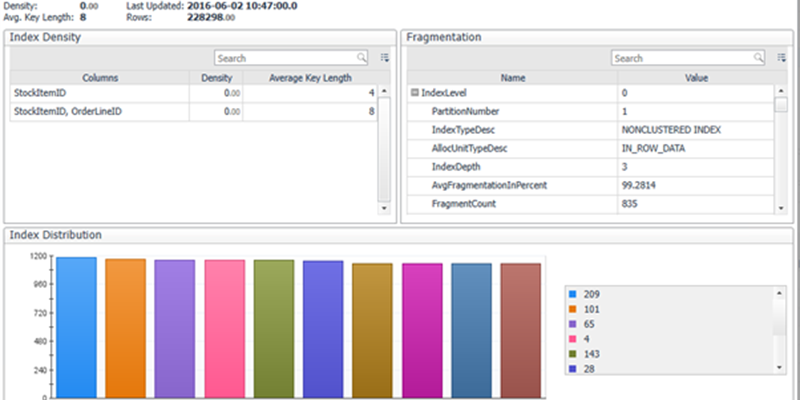
Task: Open column options icon in Index Density panel
Action: click(x=385, y=58)
